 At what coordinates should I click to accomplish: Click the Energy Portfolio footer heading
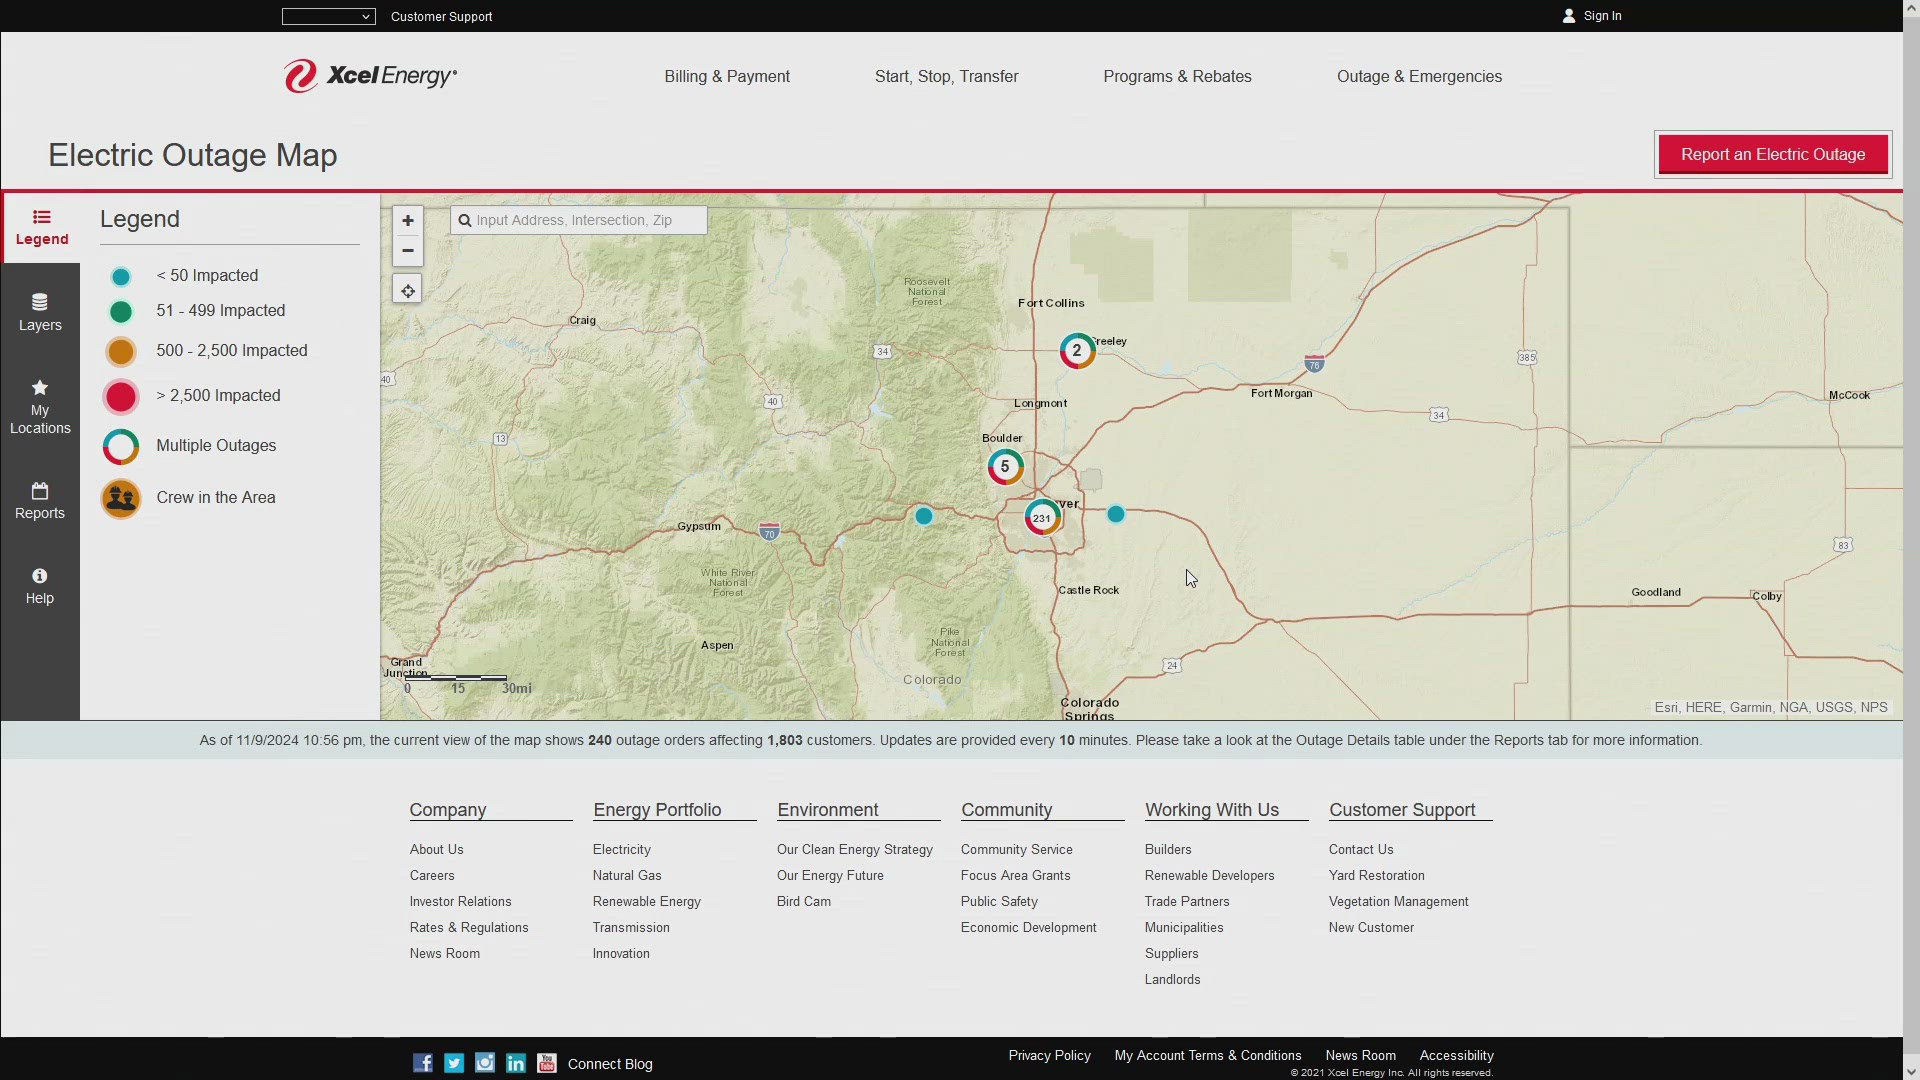tap(657, 810)
